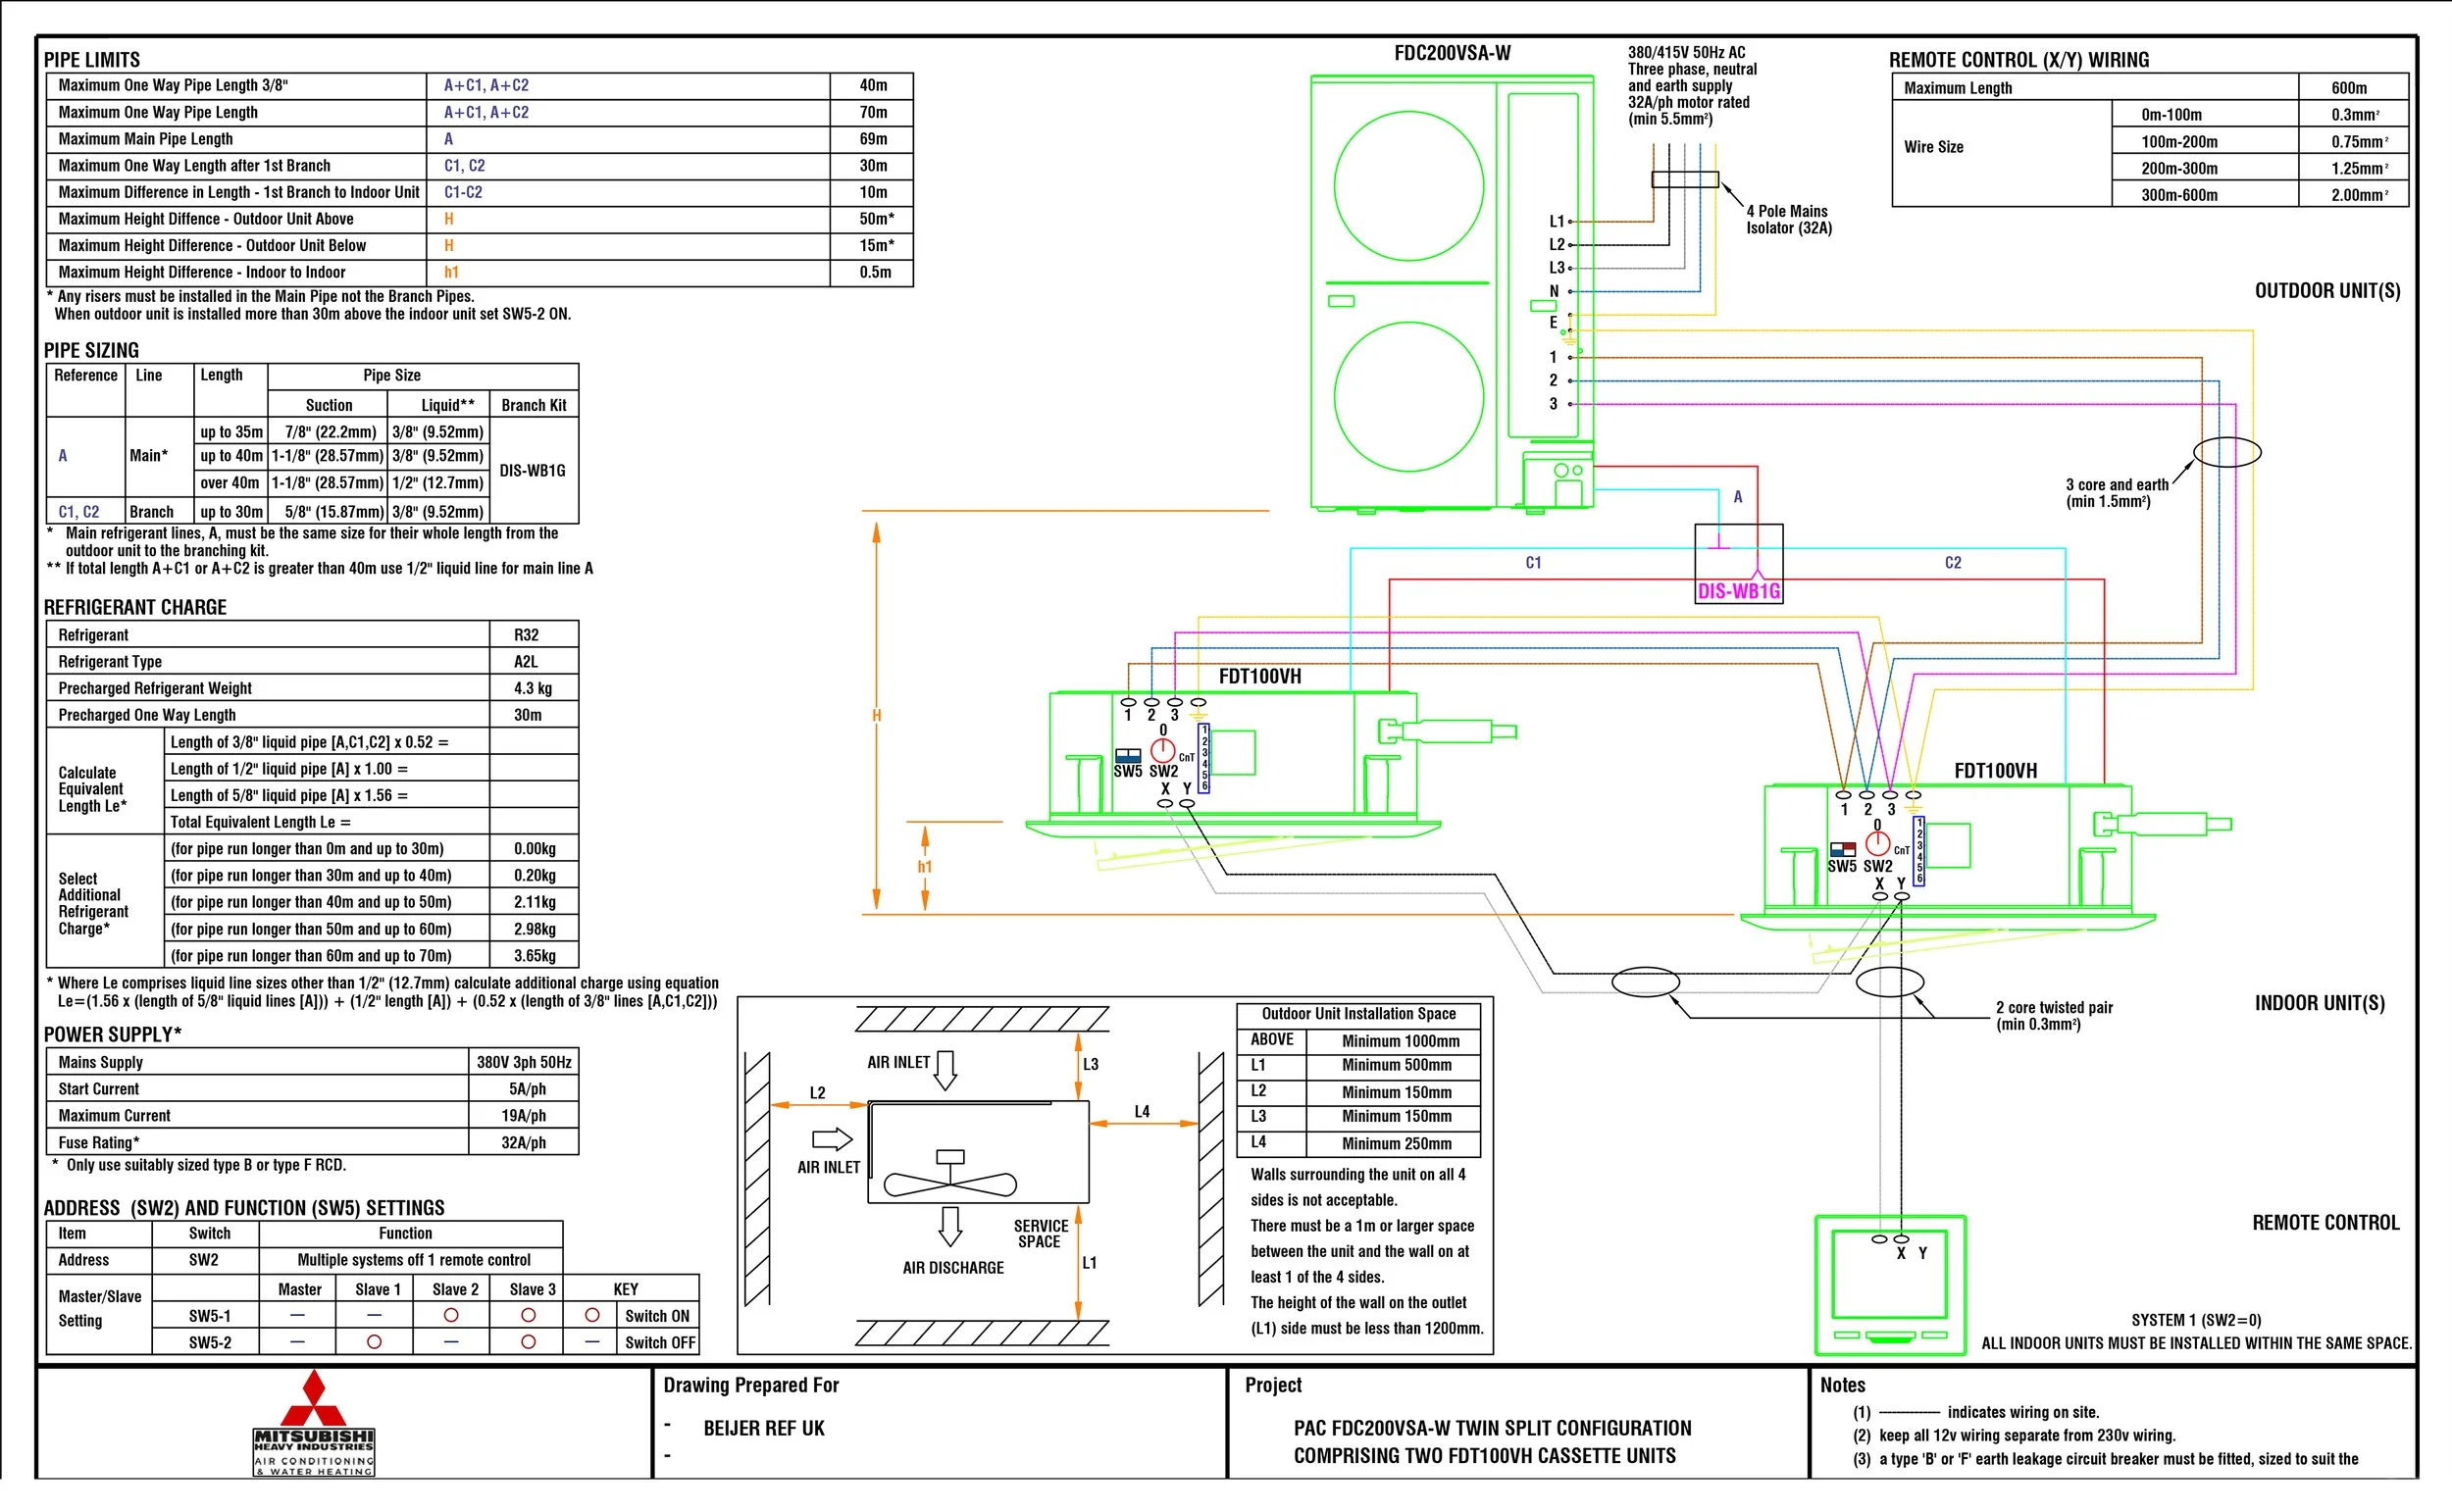2452x1512 pixels.
Task: Click the SYSTEM 1 (SW2=0) label
Action: coord(2196,1319)
